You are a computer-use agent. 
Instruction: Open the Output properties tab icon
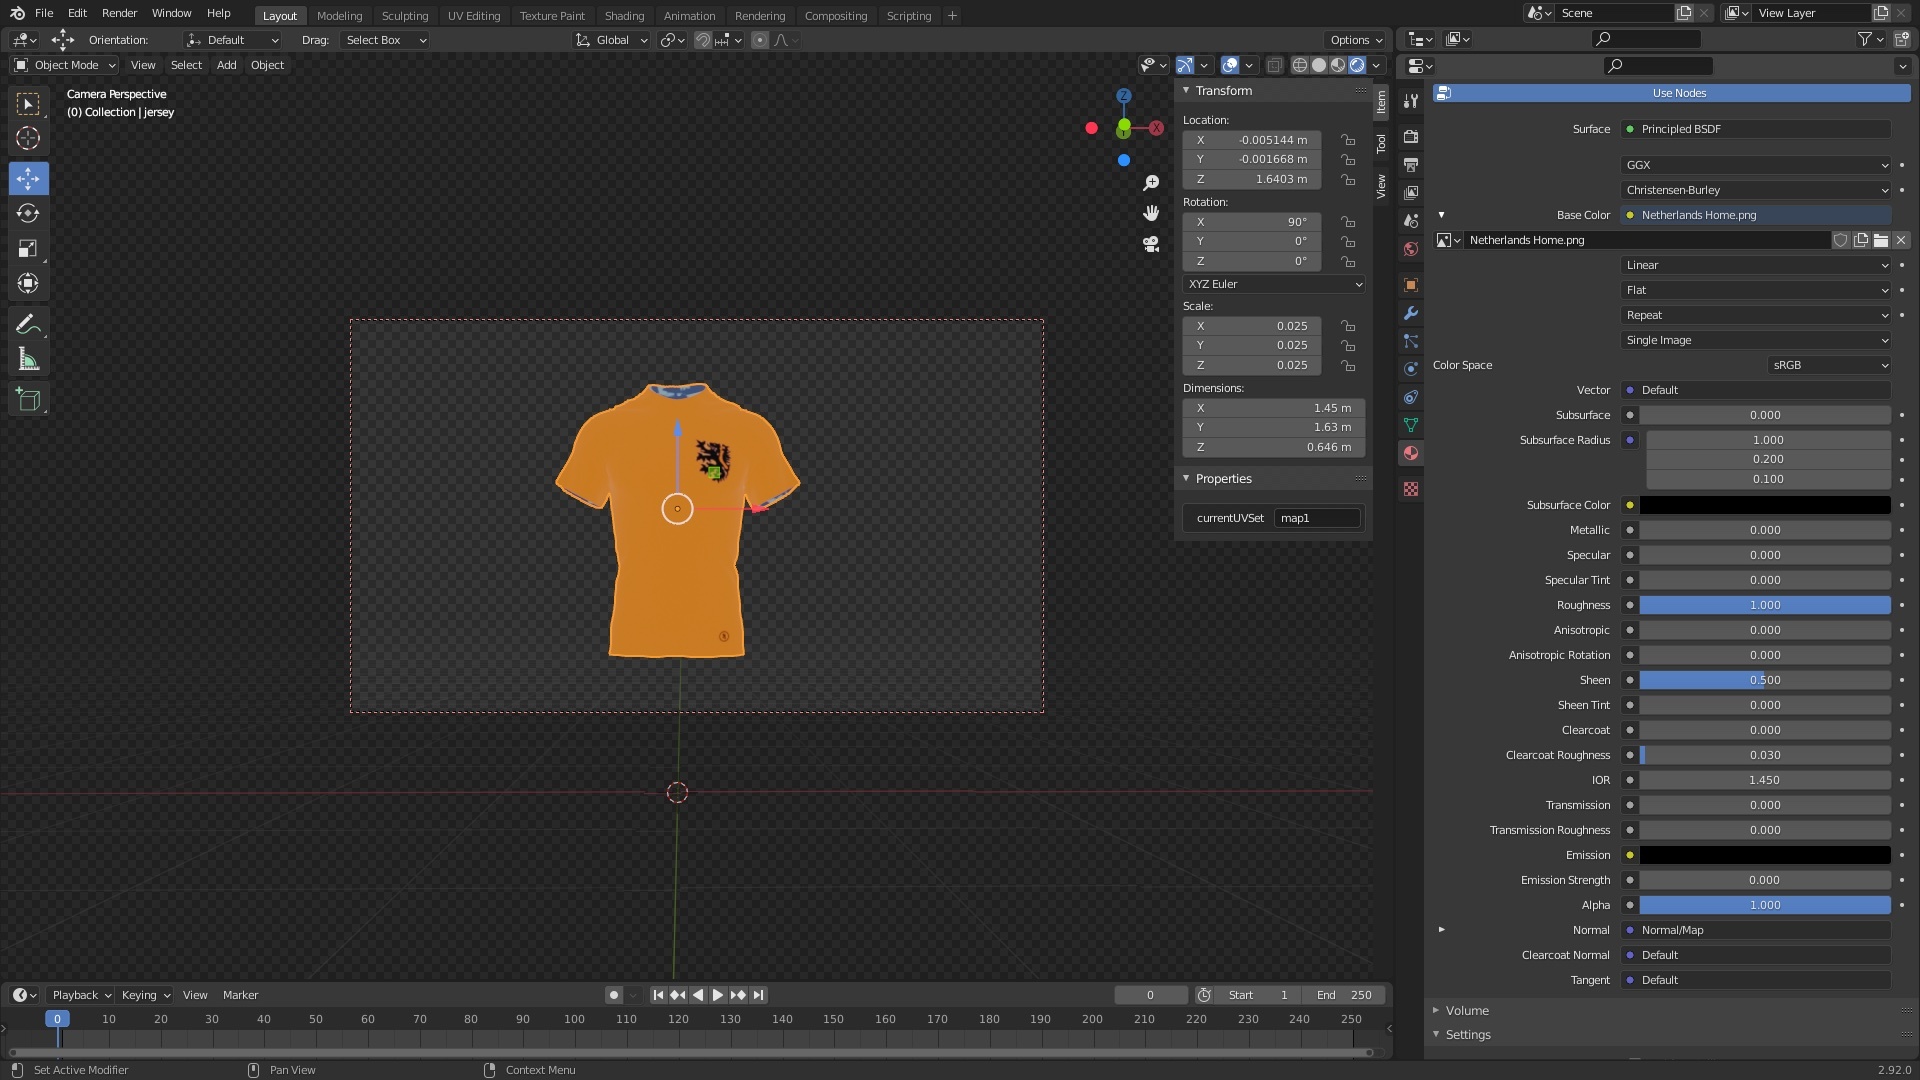point(1411,164)
